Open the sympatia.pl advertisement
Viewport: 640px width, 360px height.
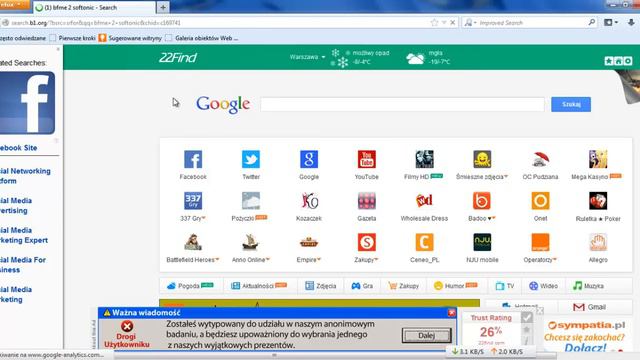click(586, 335)
